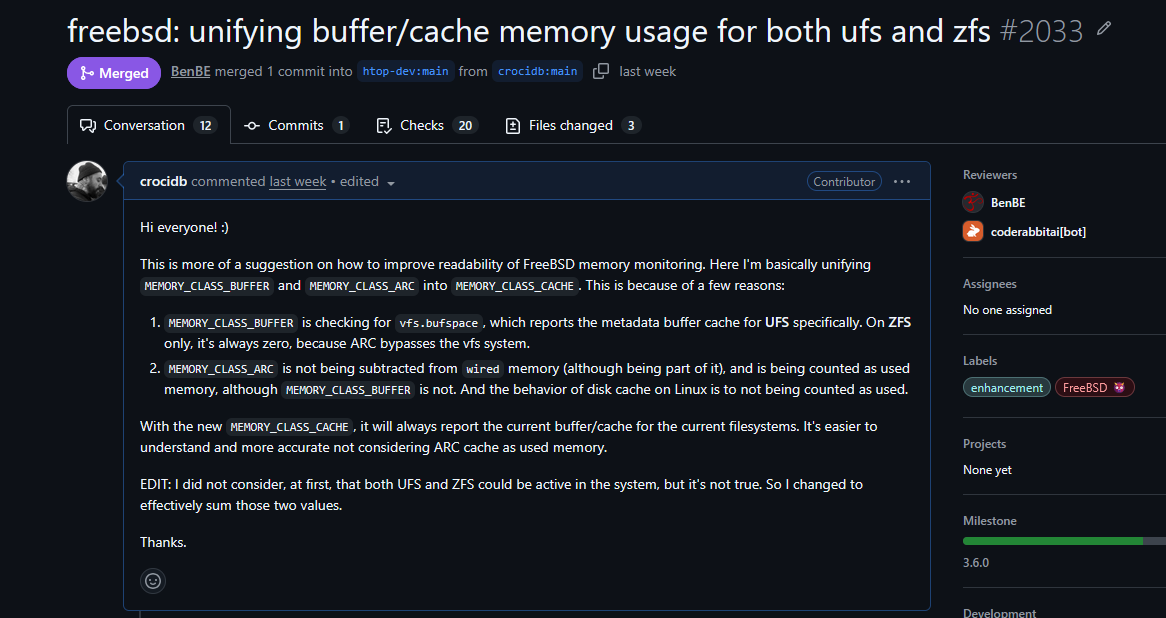Image resolution: width=1166 pixels, height=618 pixels.
Task: Click the htop-dev:main base branch link
Action: coord(405,71)
